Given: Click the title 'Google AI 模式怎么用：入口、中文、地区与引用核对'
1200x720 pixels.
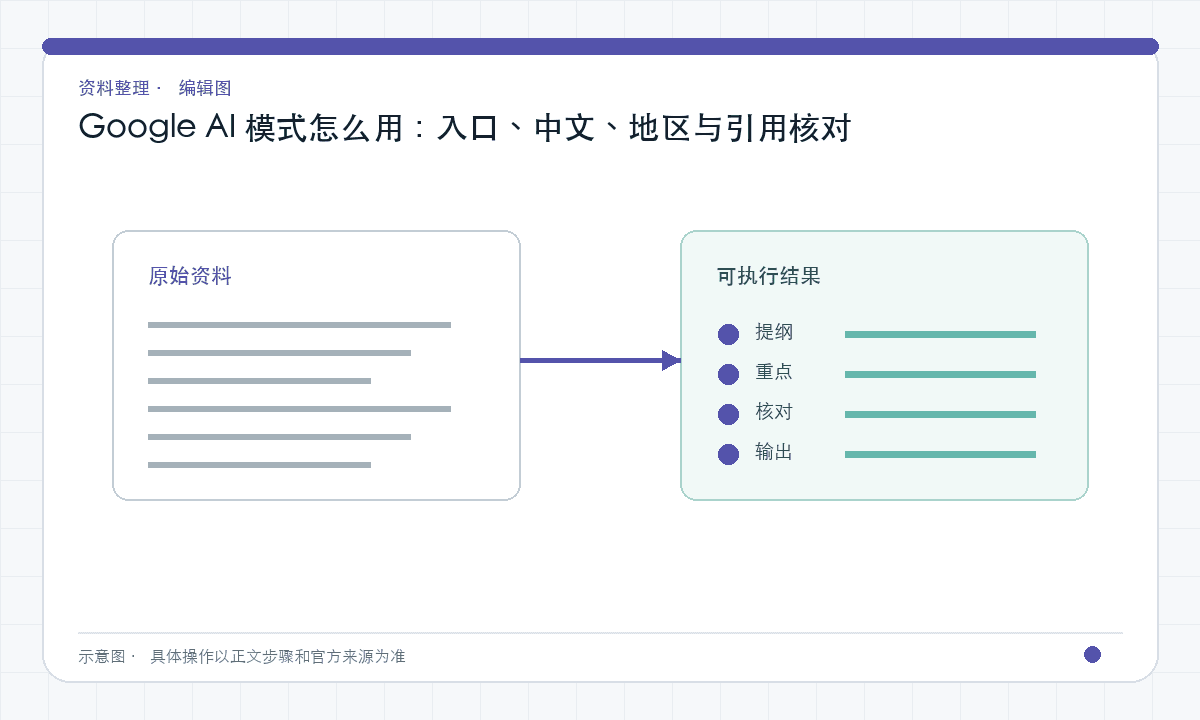Looking at the screenshot, I should [x=464, y=128].
